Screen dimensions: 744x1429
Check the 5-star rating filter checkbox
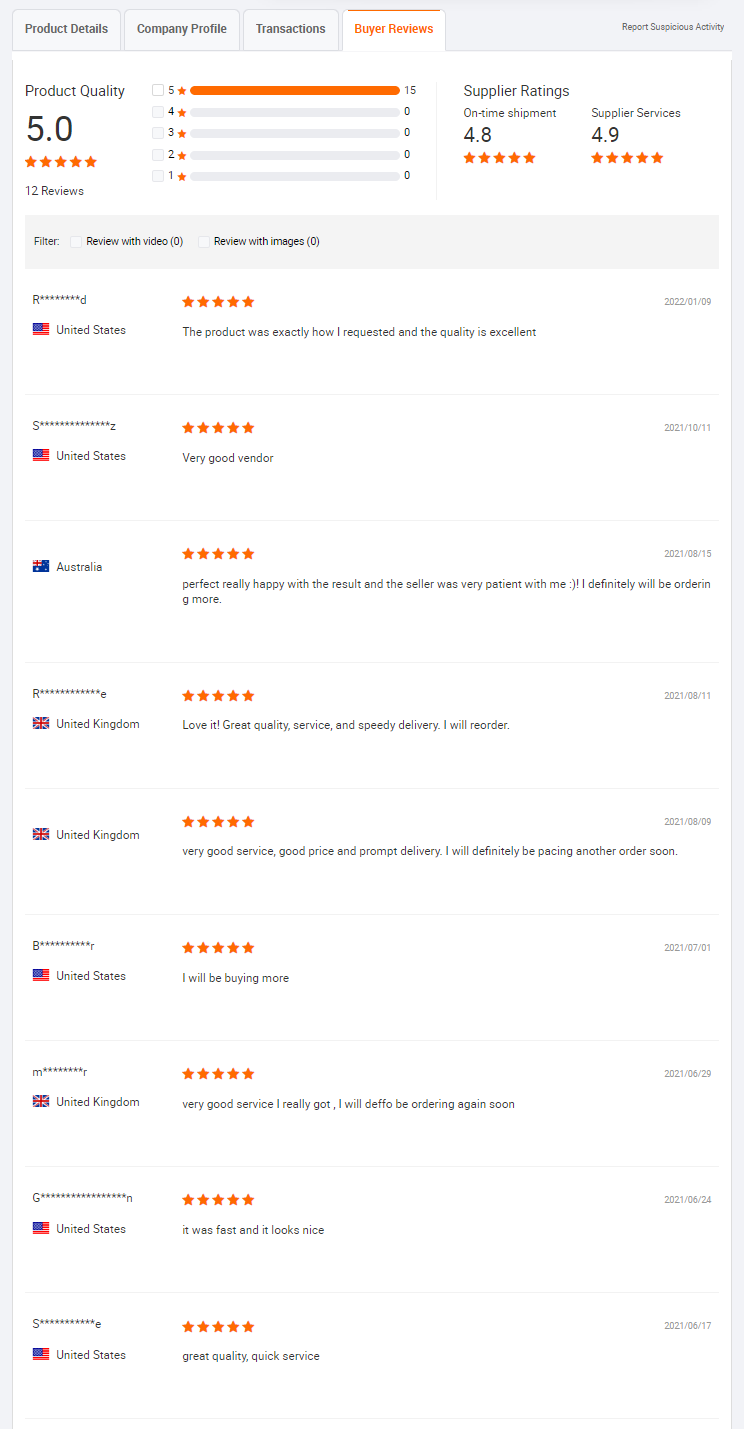pyautogui.click(x=158, y=90)
